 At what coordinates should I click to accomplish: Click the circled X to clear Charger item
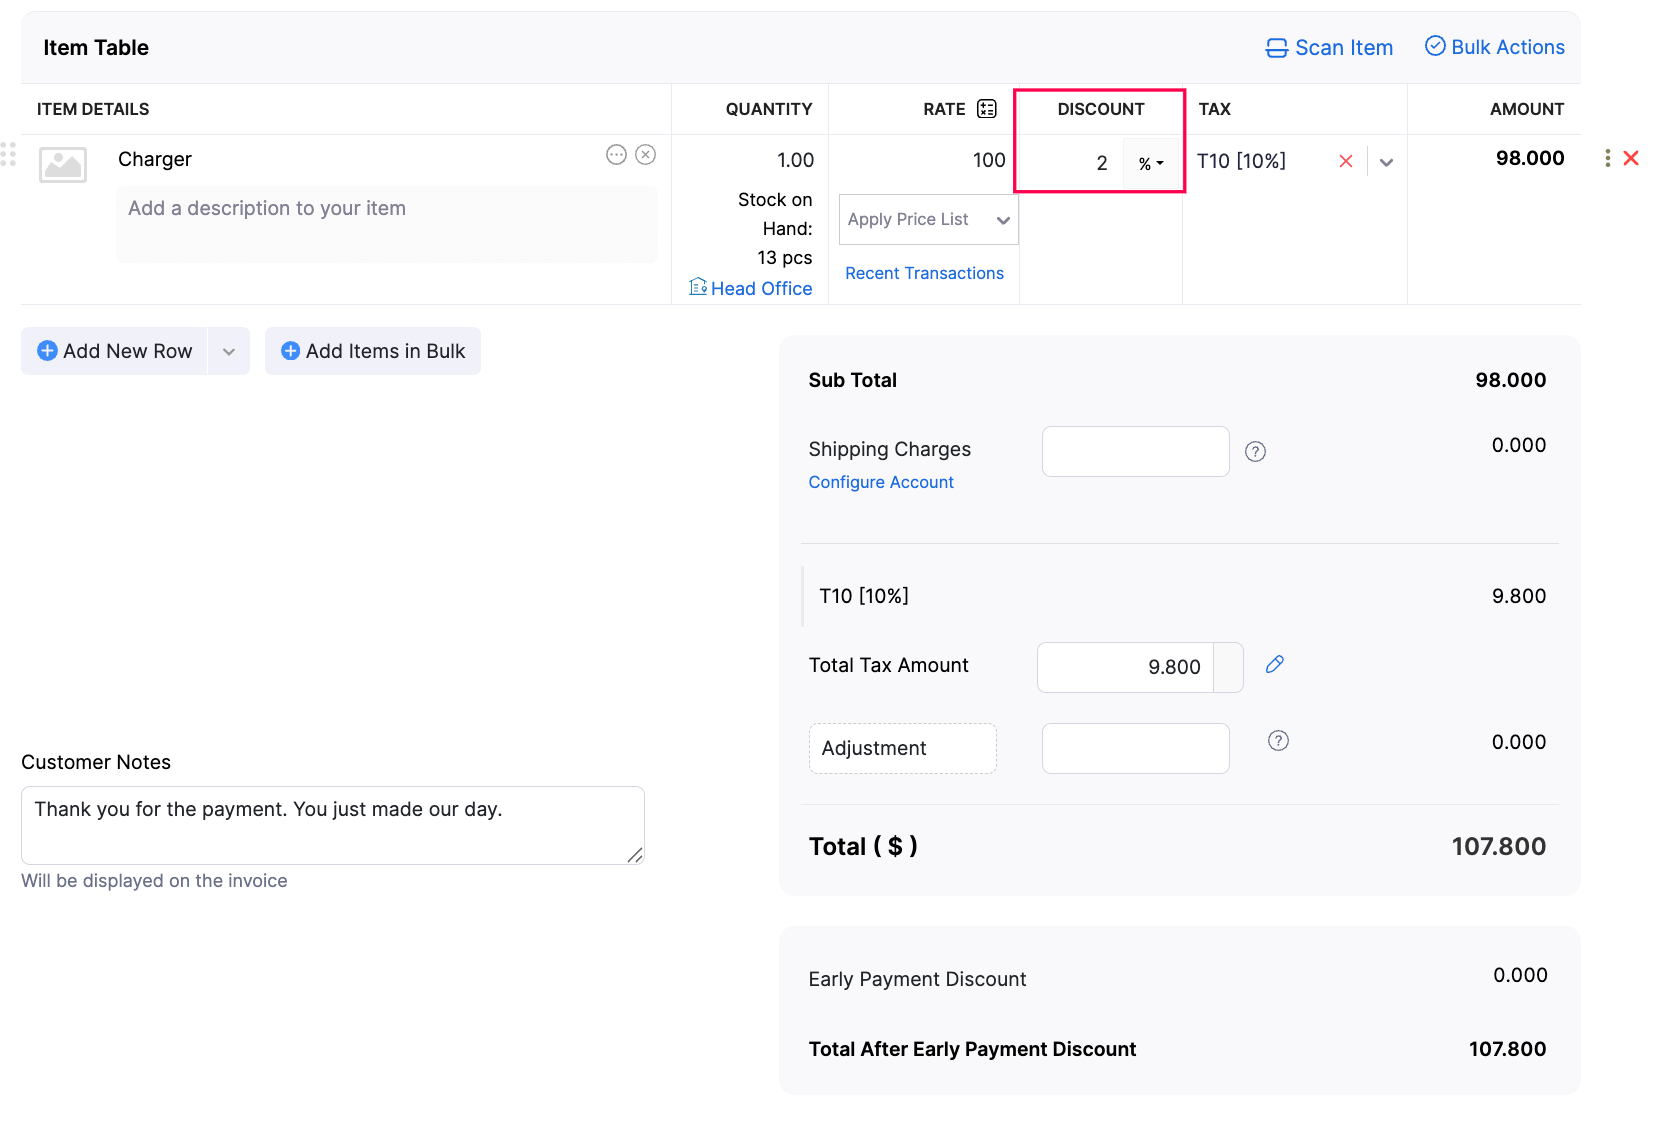click(x=646, y=155)
